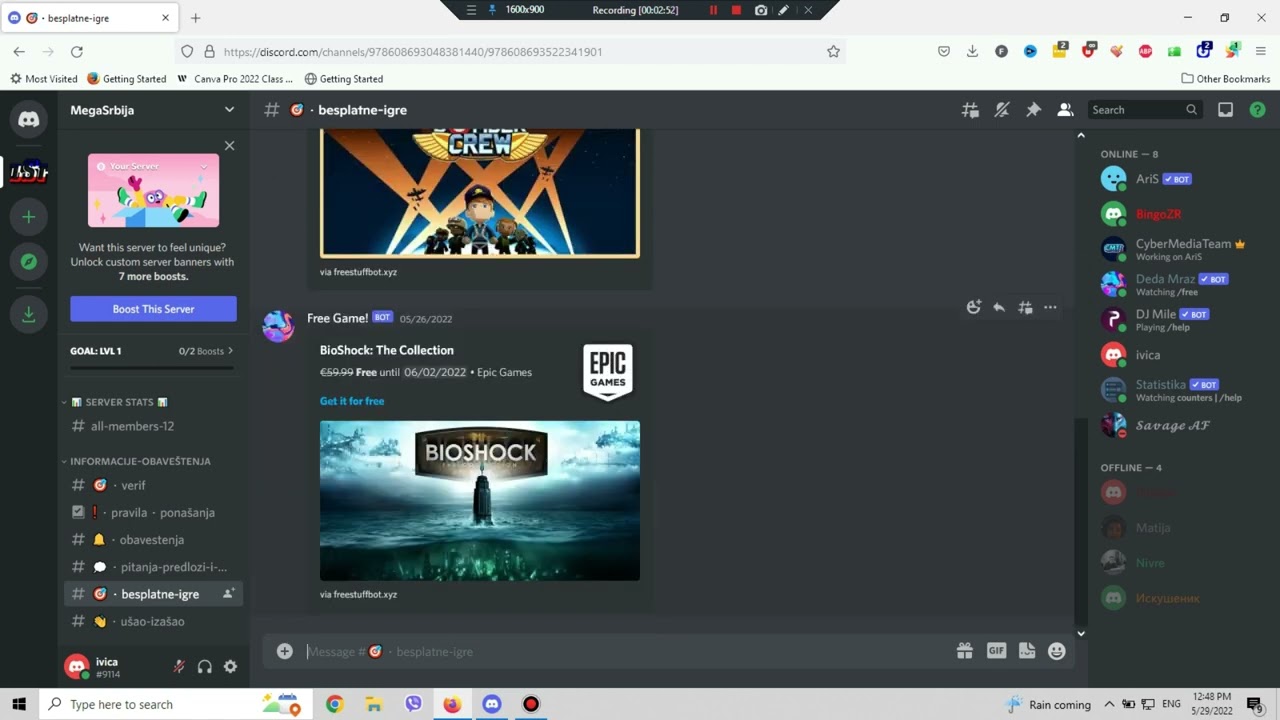Open Windows Start menu
This screenshot has width=1280, height=720.
[18, 704]
